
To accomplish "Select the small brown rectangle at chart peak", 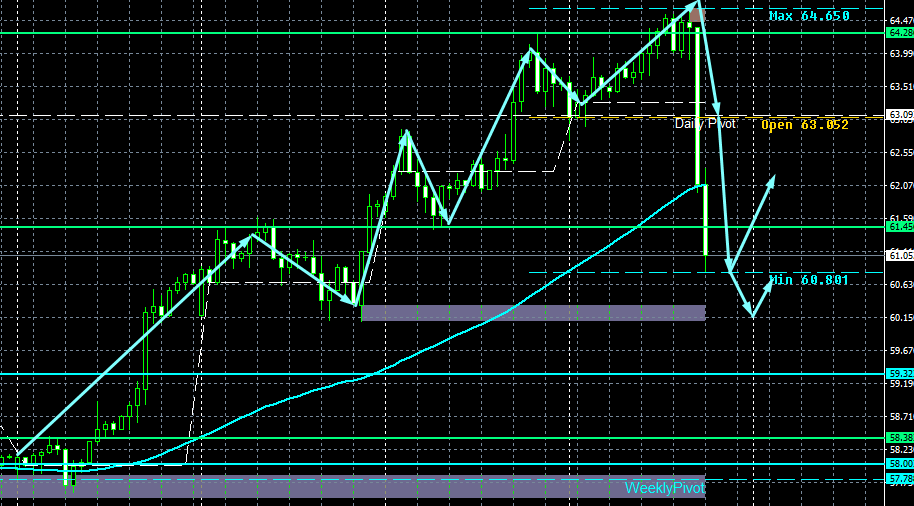I will coord(698,15).
